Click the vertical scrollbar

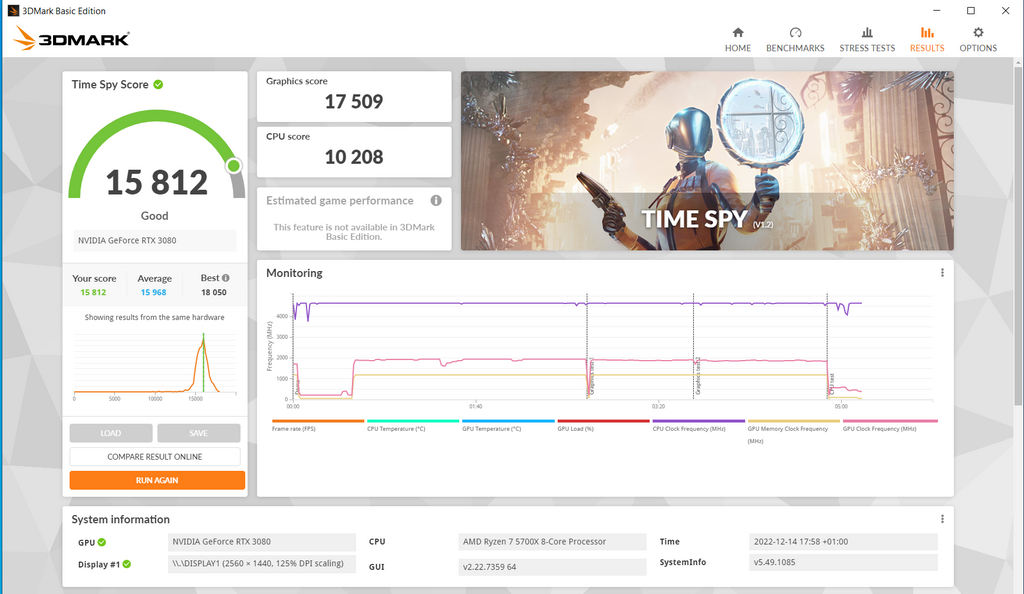[x=1018, y=235]
